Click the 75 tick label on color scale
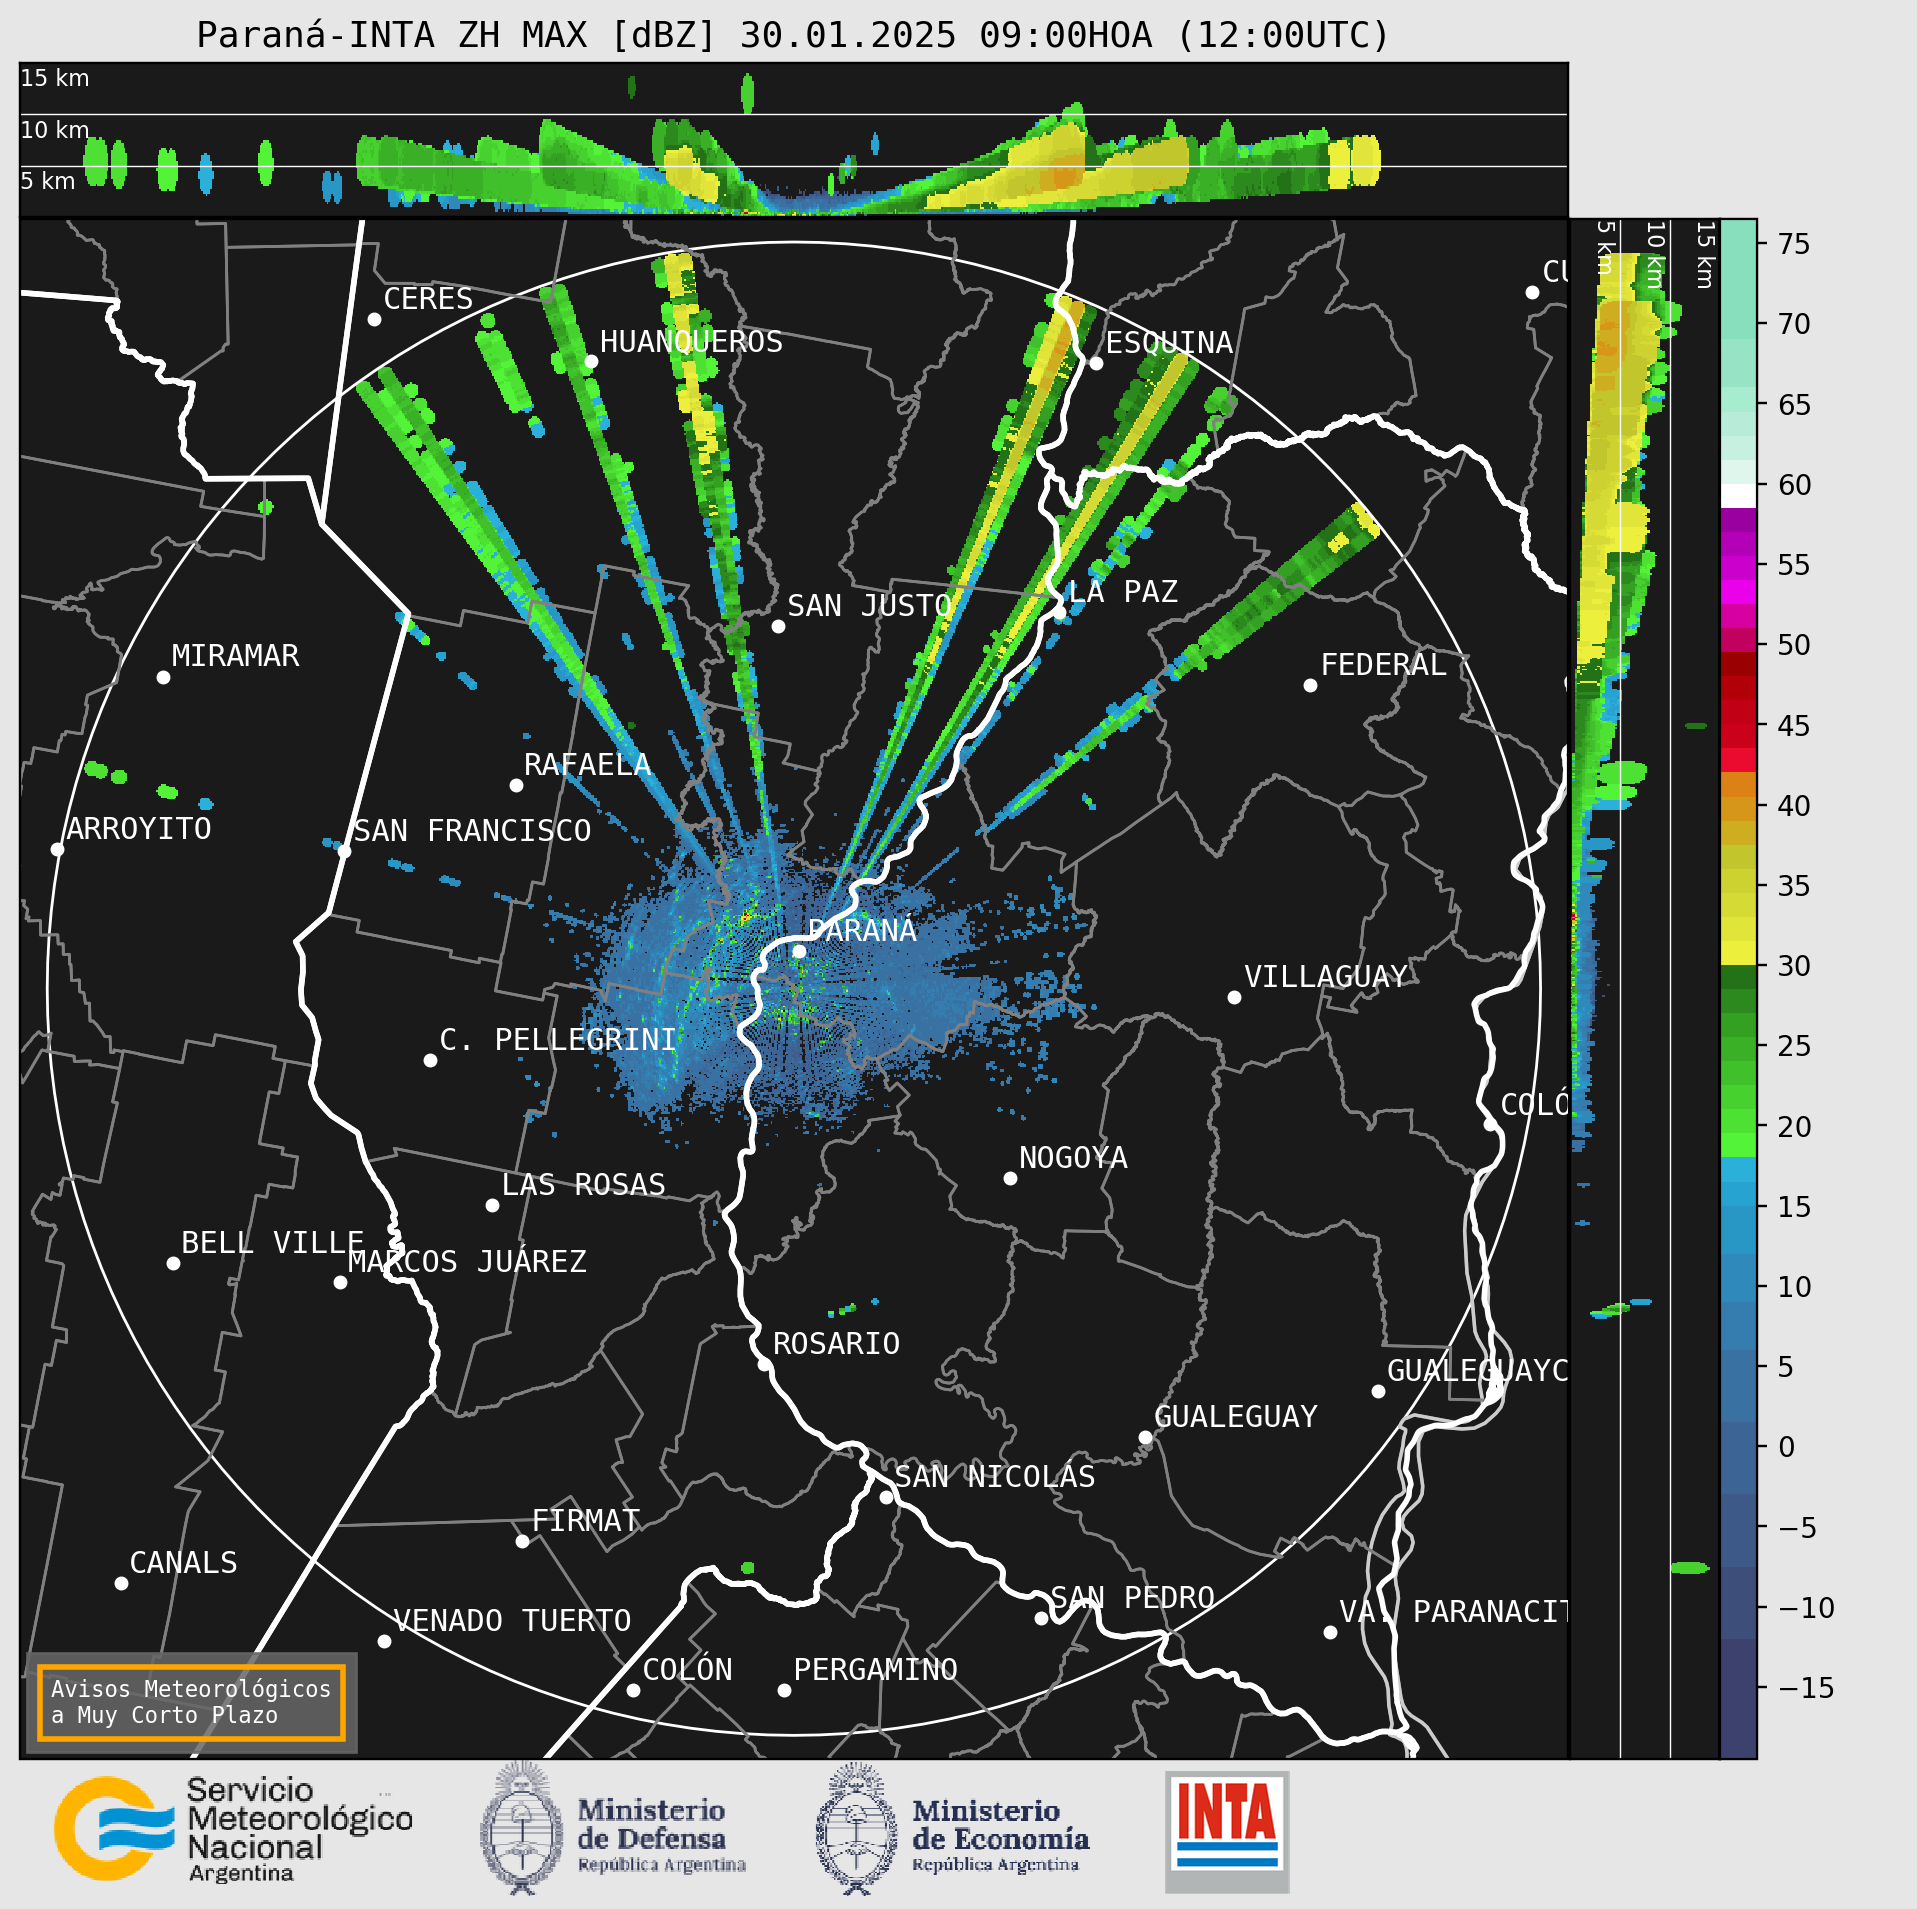 click(x=1794, y=244)
